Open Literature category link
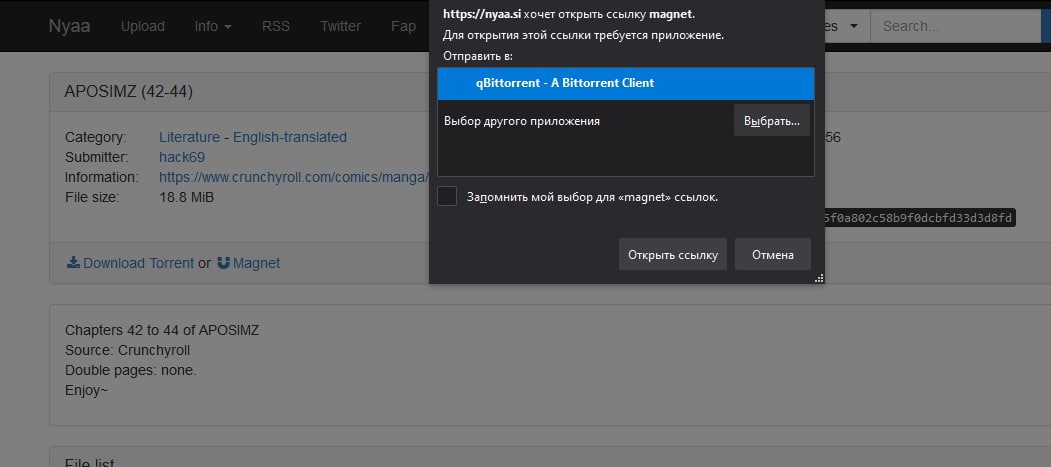 pyautogui.click(x=190, y=137)
